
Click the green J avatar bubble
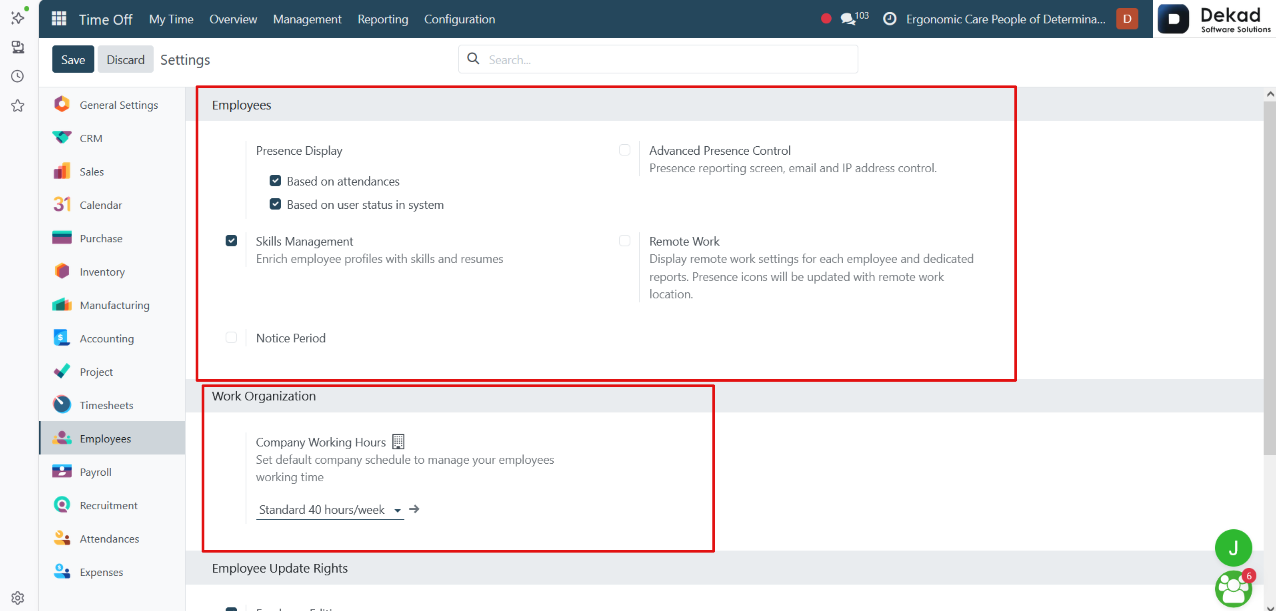click(1233, 548)
